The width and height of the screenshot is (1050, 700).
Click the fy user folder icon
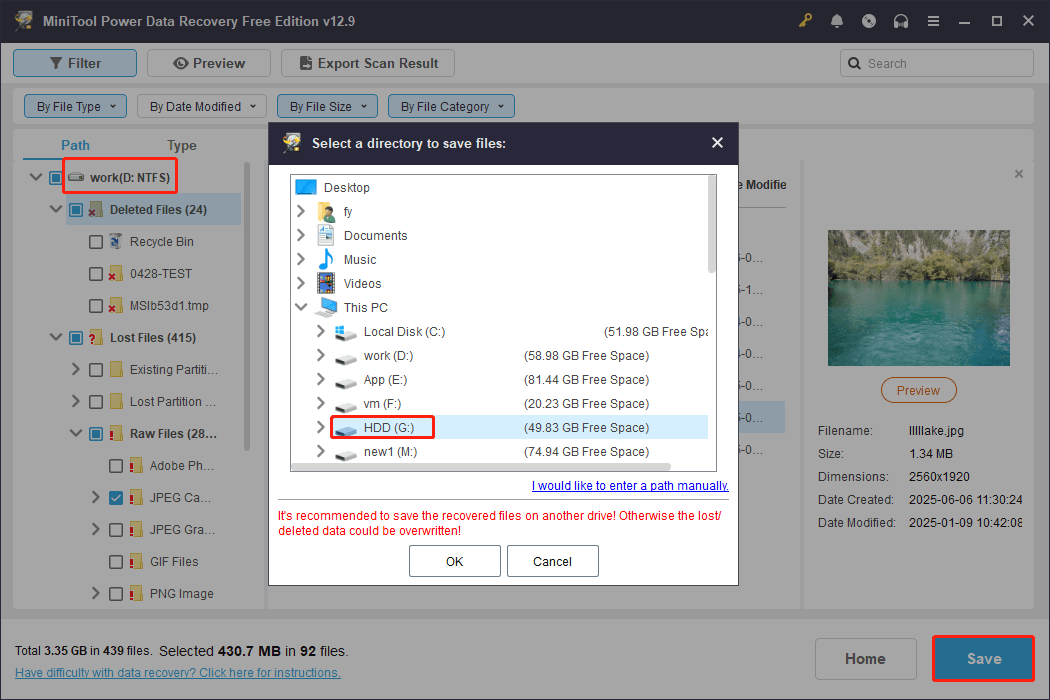point(327,212)
